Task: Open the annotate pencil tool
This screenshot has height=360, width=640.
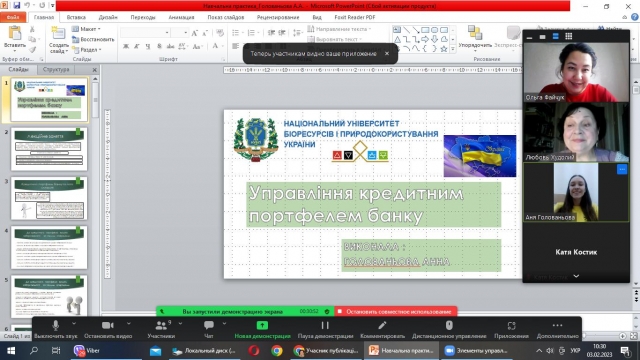Action: (x=382, y=325)
